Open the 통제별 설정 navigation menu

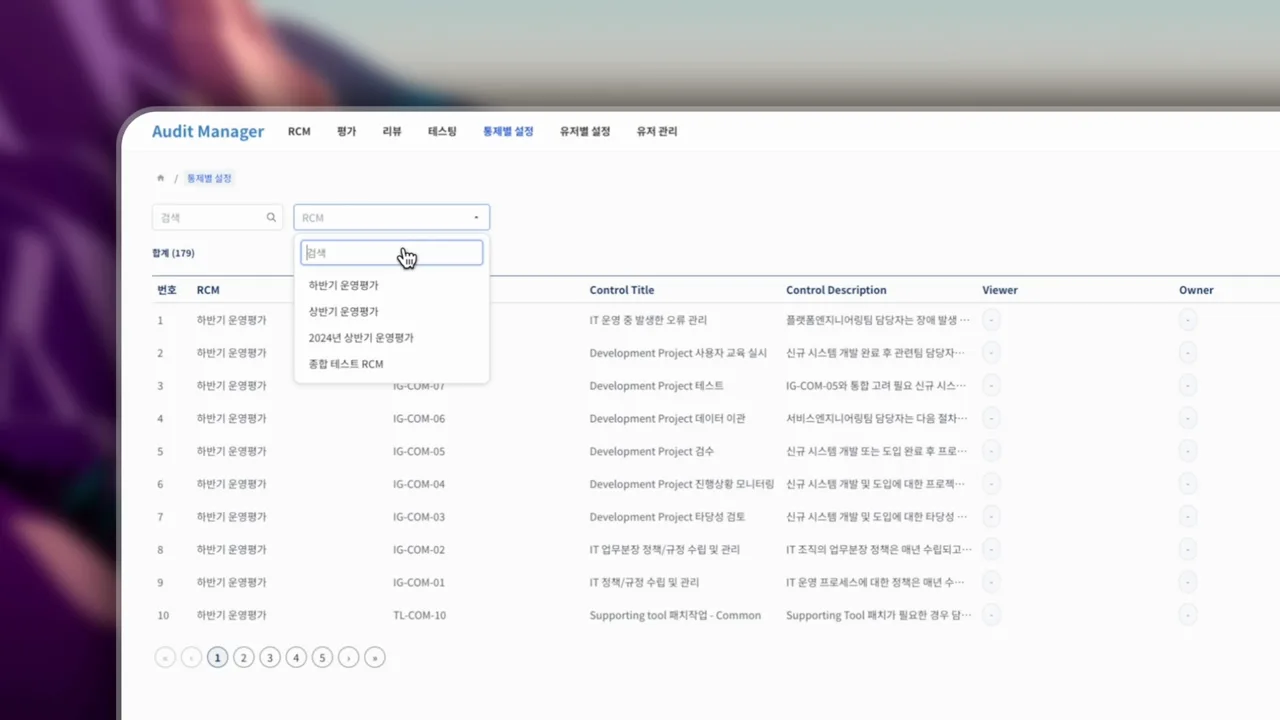coord(508,131)
